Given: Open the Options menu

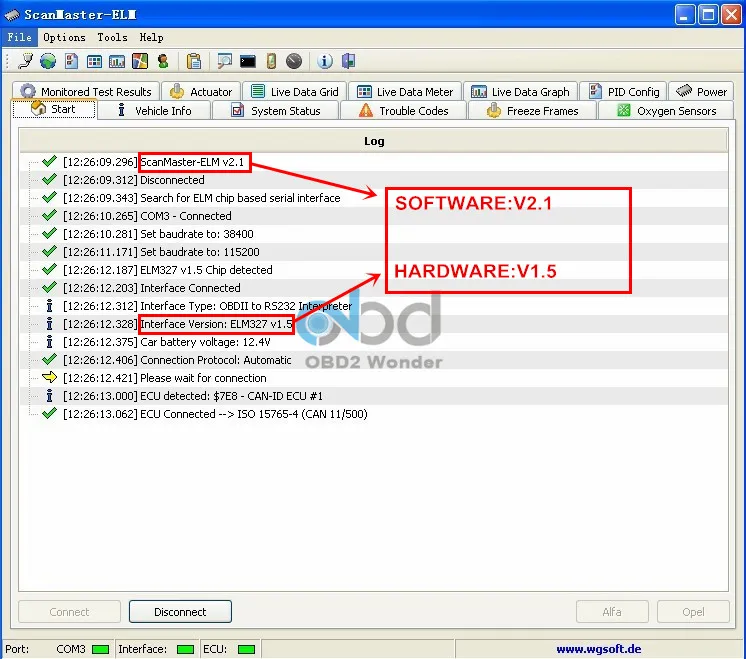Looking at the screenshot, I should click(64, 37).
